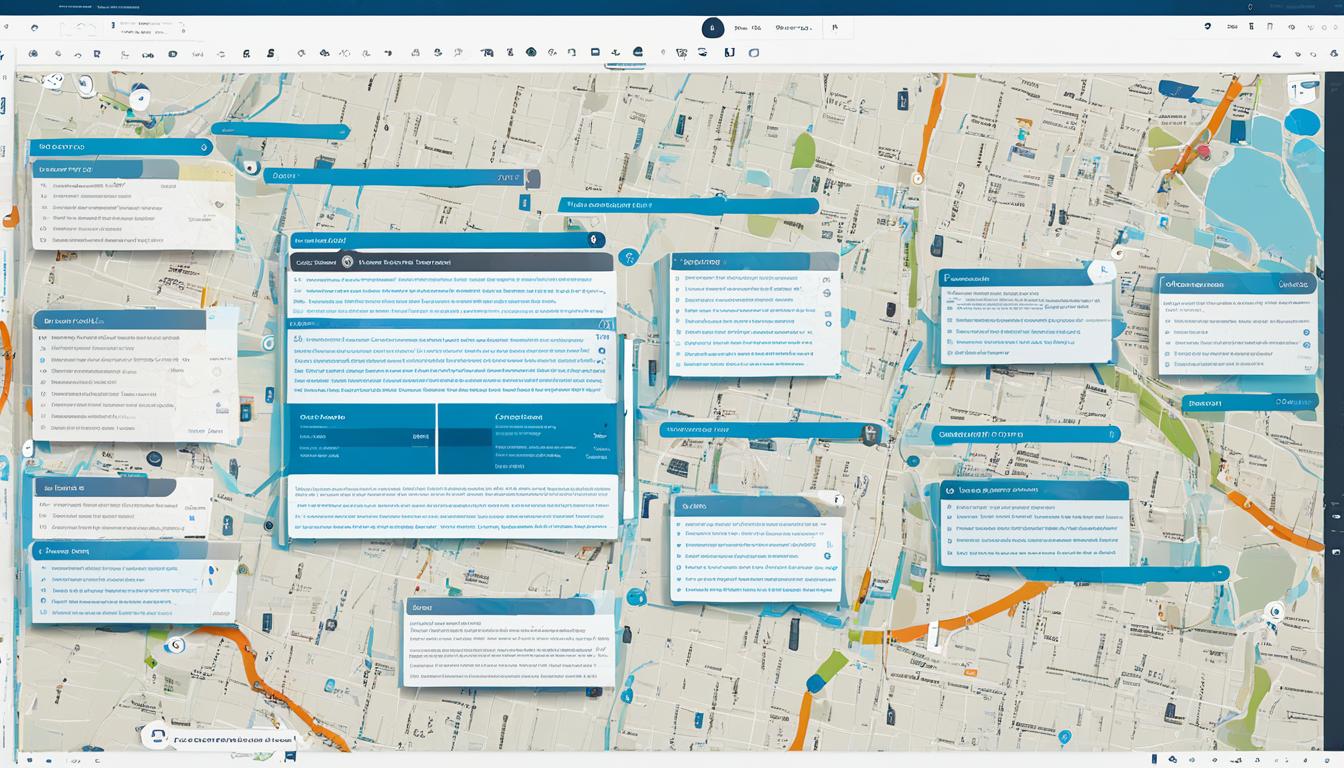Open the layers panel icon in the toolbar

(595, 52)
